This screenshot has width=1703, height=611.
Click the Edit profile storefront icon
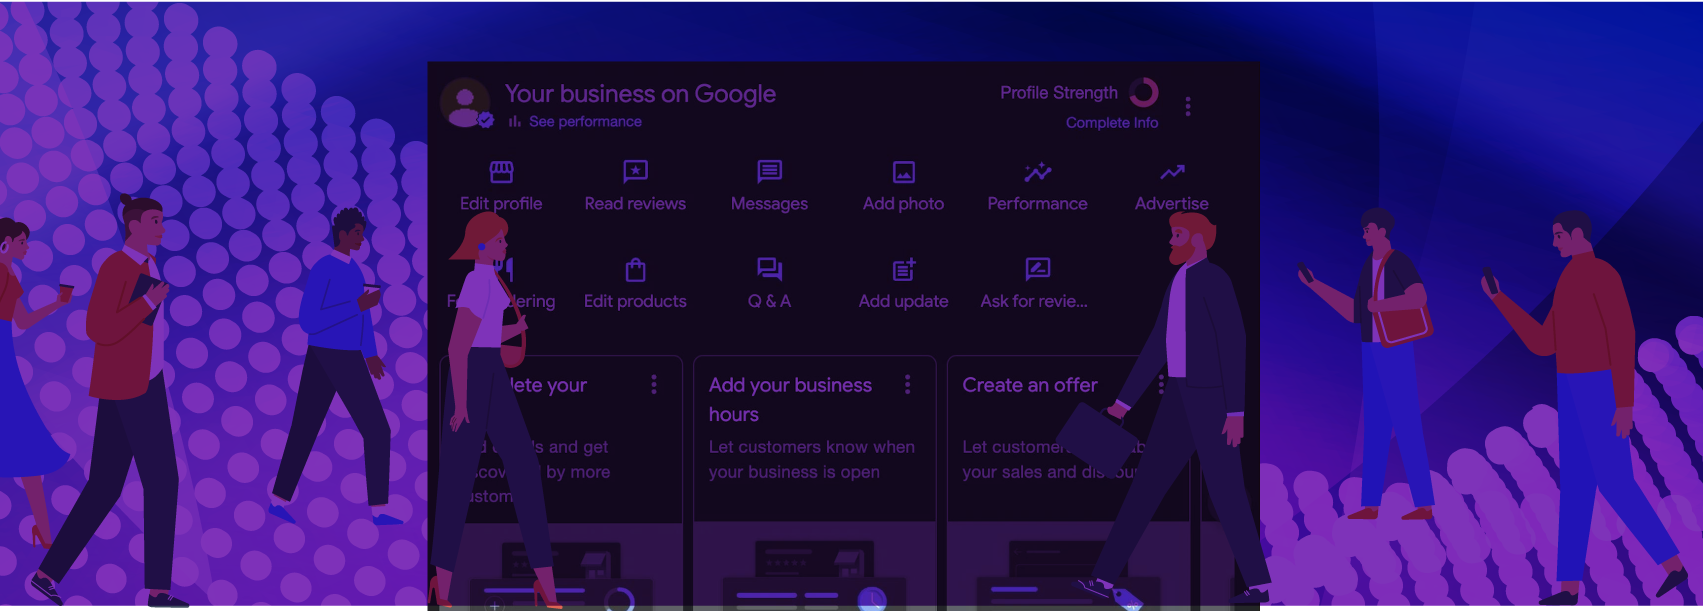click(502, 172)
